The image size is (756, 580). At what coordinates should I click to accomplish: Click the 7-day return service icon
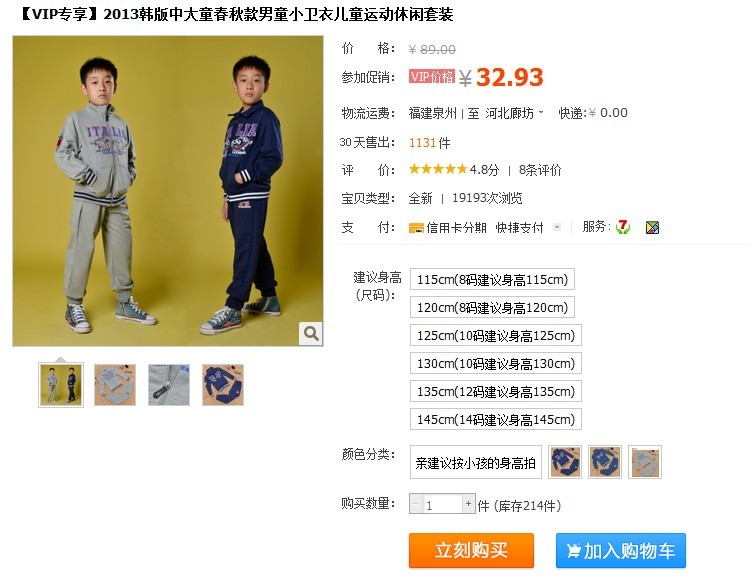click(x=623, y=227)
